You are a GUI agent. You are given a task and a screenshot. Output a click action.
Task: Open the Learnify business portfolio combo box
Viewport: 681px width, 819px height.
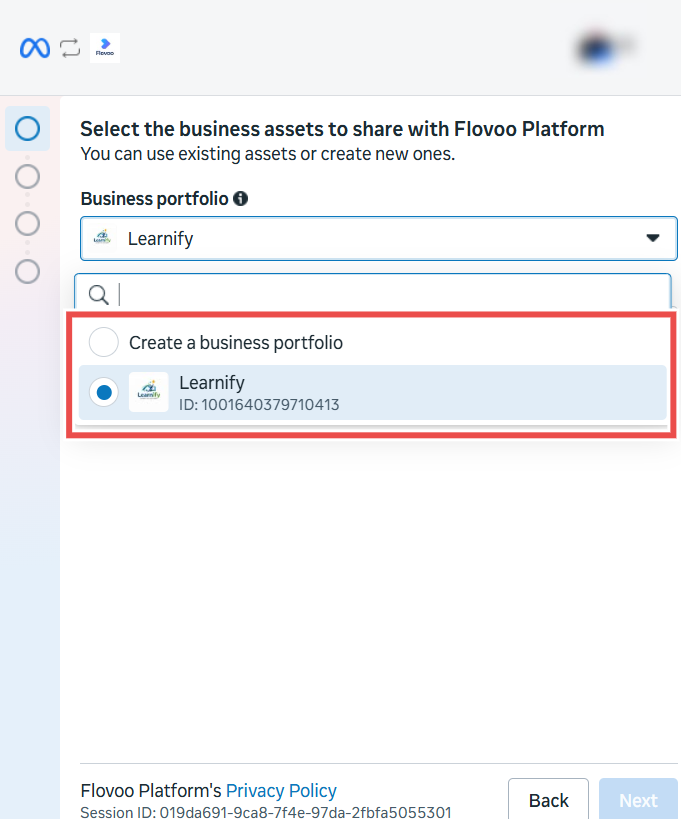[x=379, y=238]
